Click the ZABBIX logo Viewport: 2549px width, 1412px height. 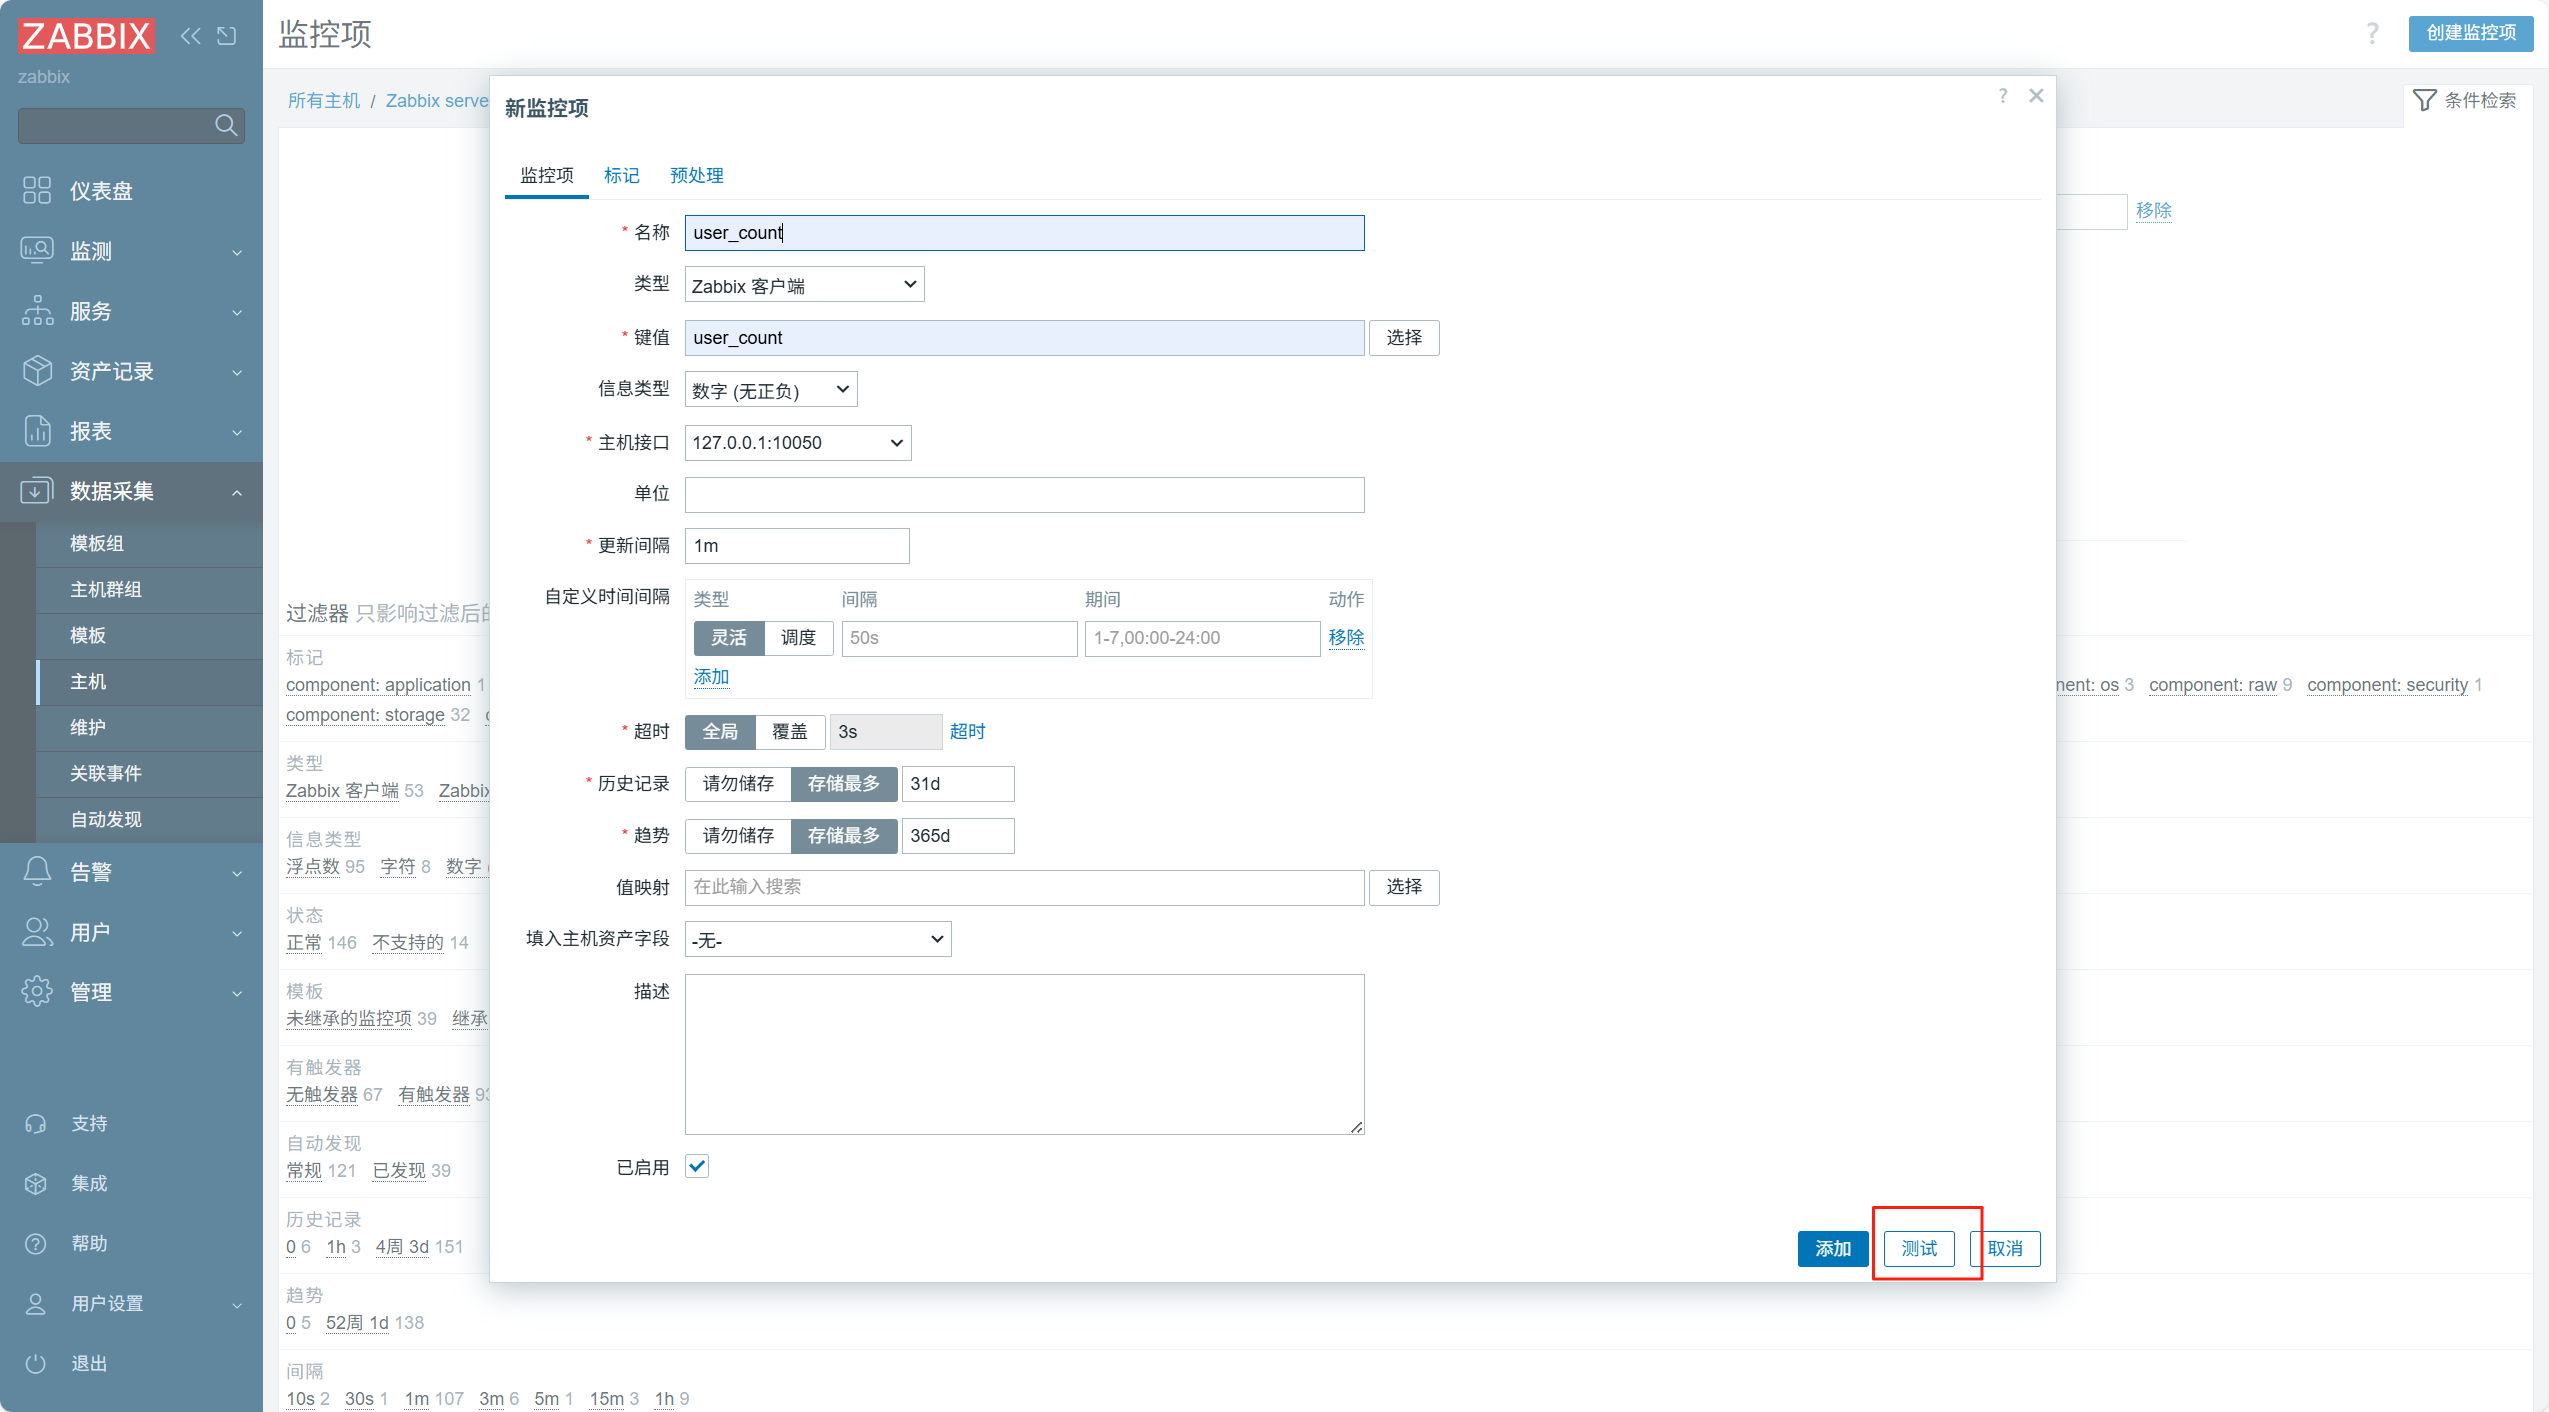(86, 36)
